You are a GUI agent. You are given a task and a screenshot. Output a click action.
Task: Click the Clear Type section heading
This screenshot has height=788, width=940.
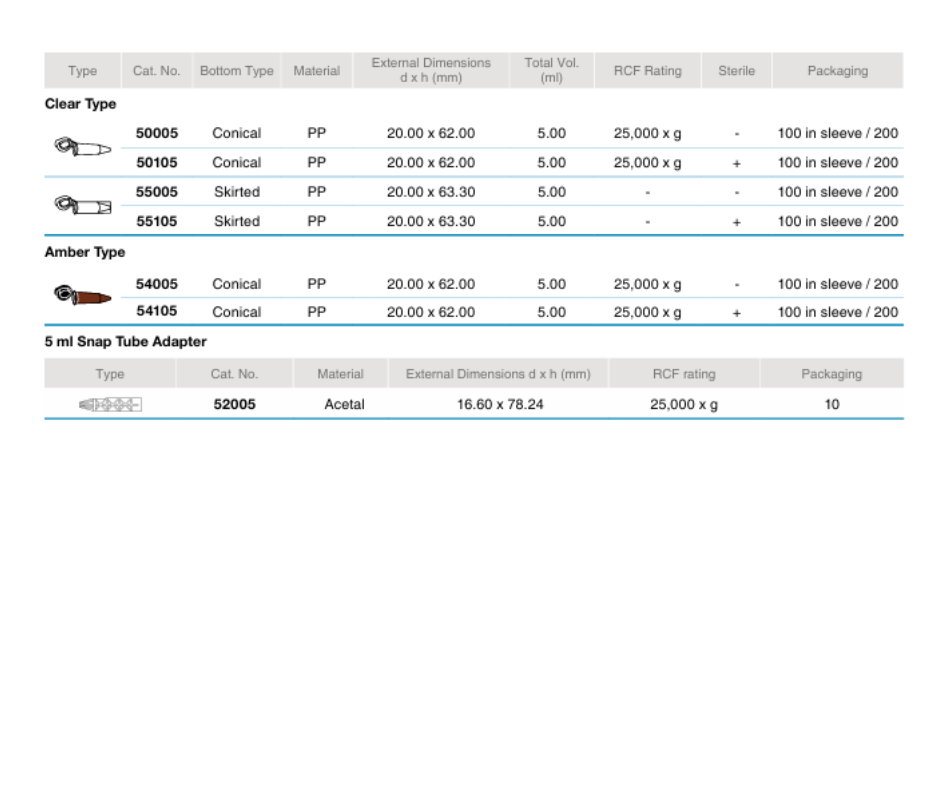(81, 104)
